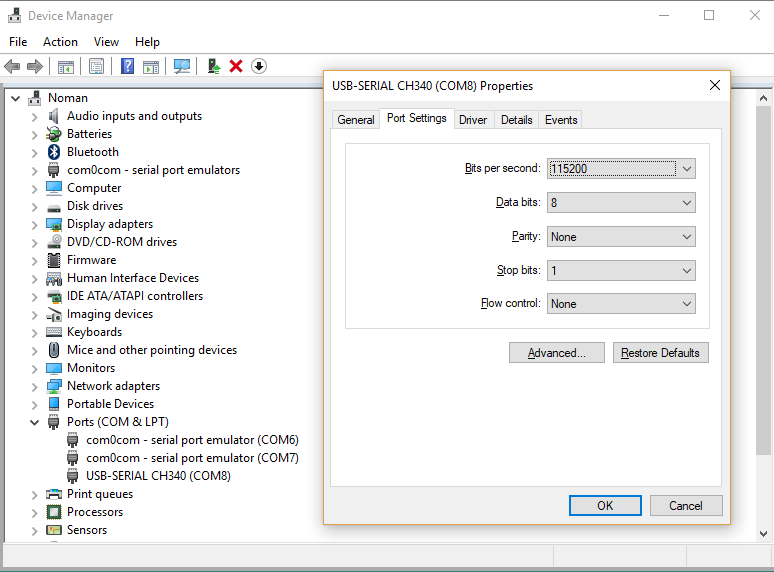
Task: Select com0com serial port emulator (COM7)
Action: 192,458
